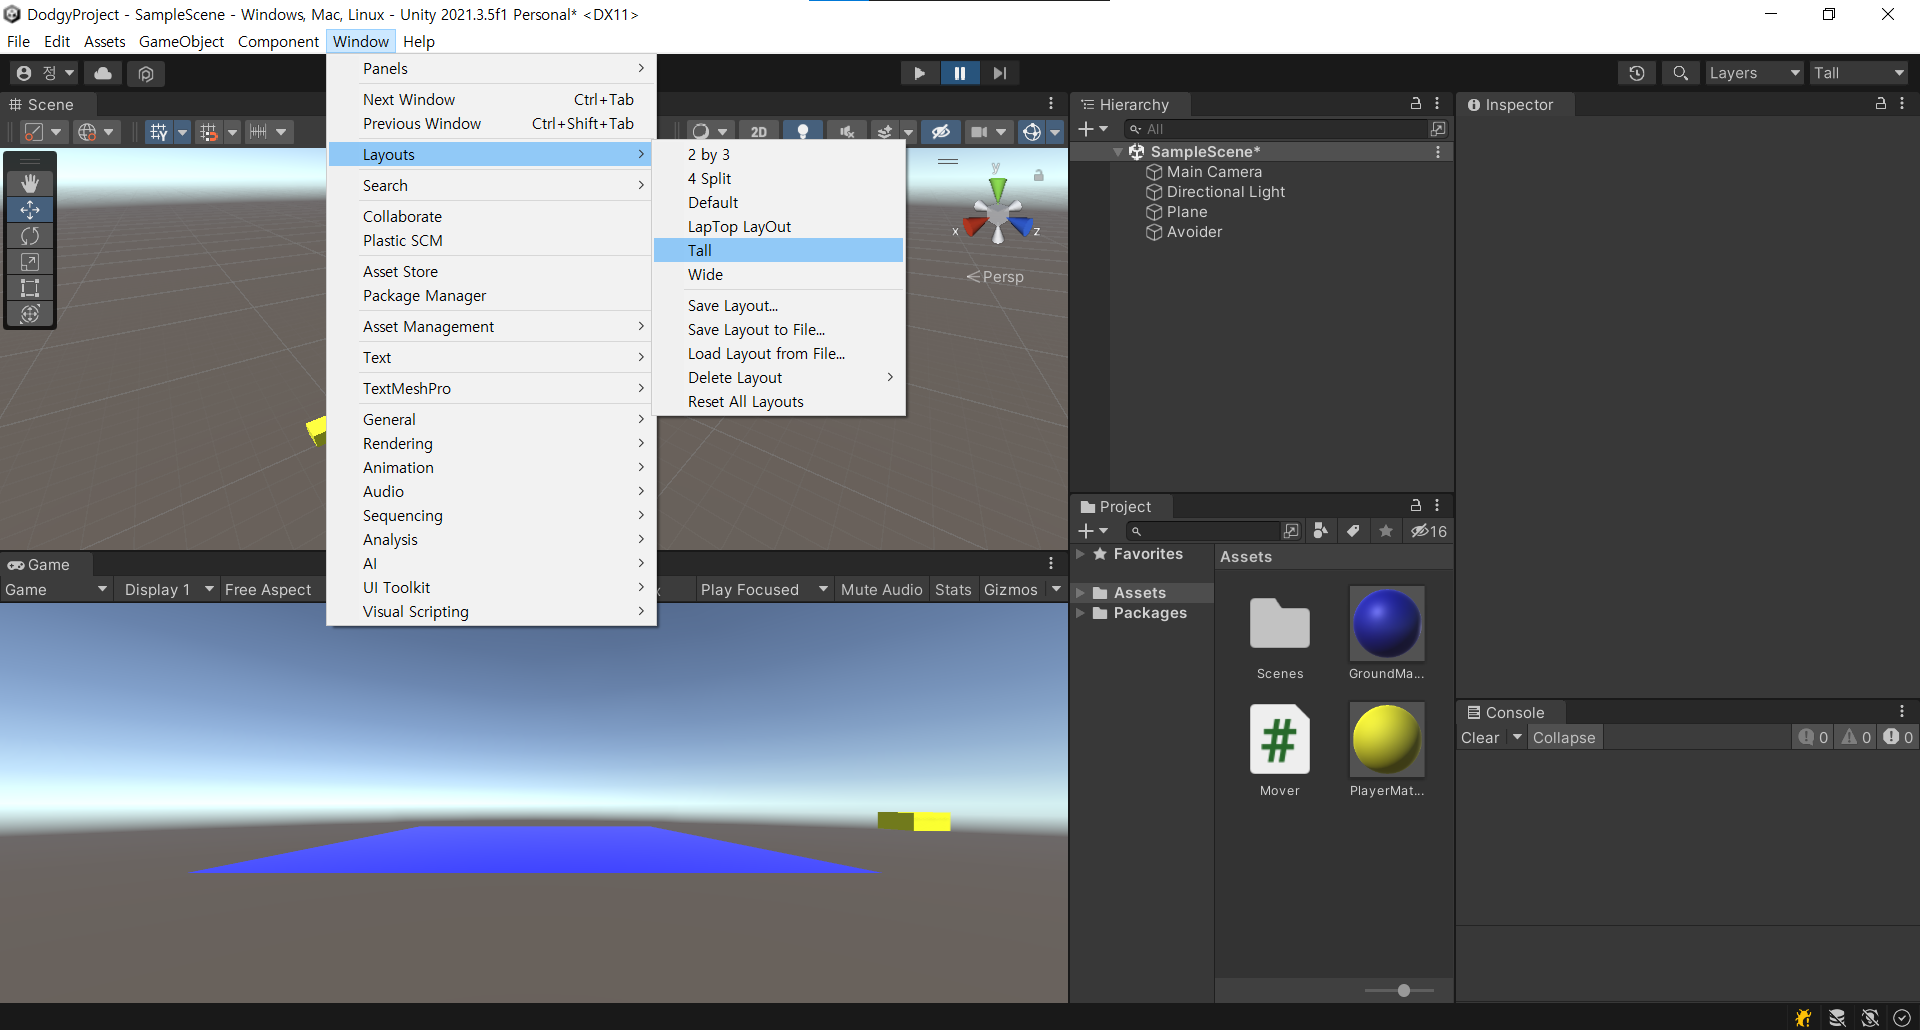This screenshot has height=1030, width=1920.
Task: Open the global search magnifier
Action: (x=1680, y=73)
